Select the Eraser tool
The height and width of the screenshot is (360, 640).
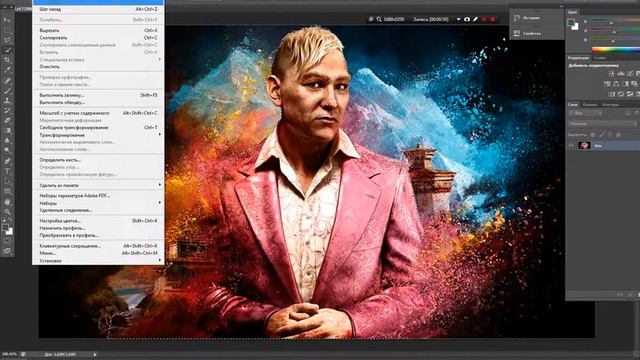pos(7,120)
